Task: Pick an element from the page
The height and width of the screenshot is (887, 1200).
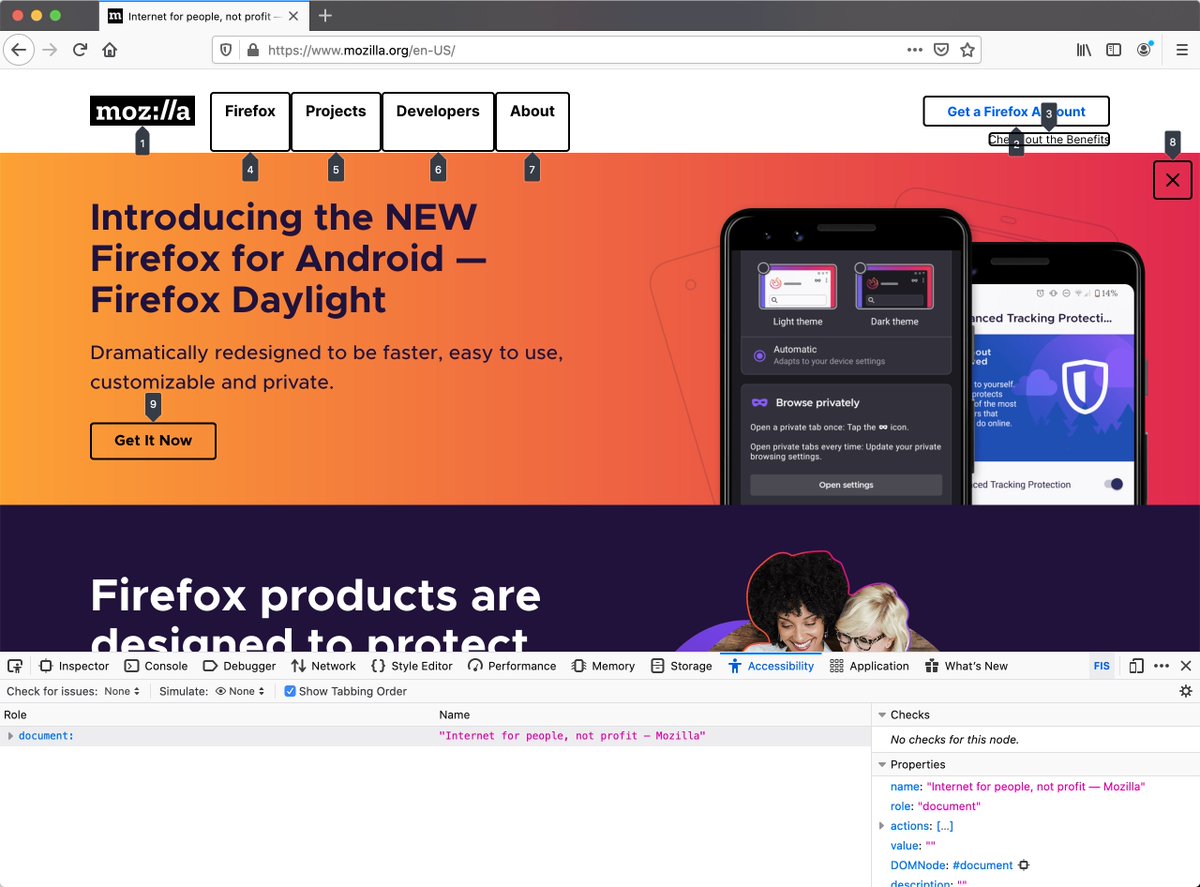Action: click(15, 666)
